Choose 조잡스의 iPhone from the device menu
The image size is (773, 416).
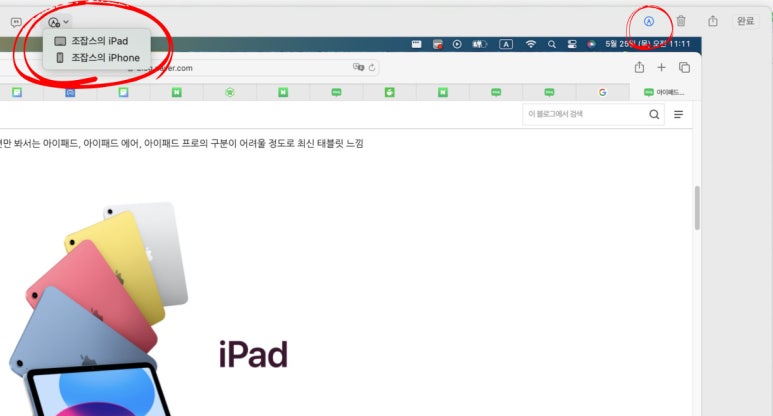click(x=97, y=58)
